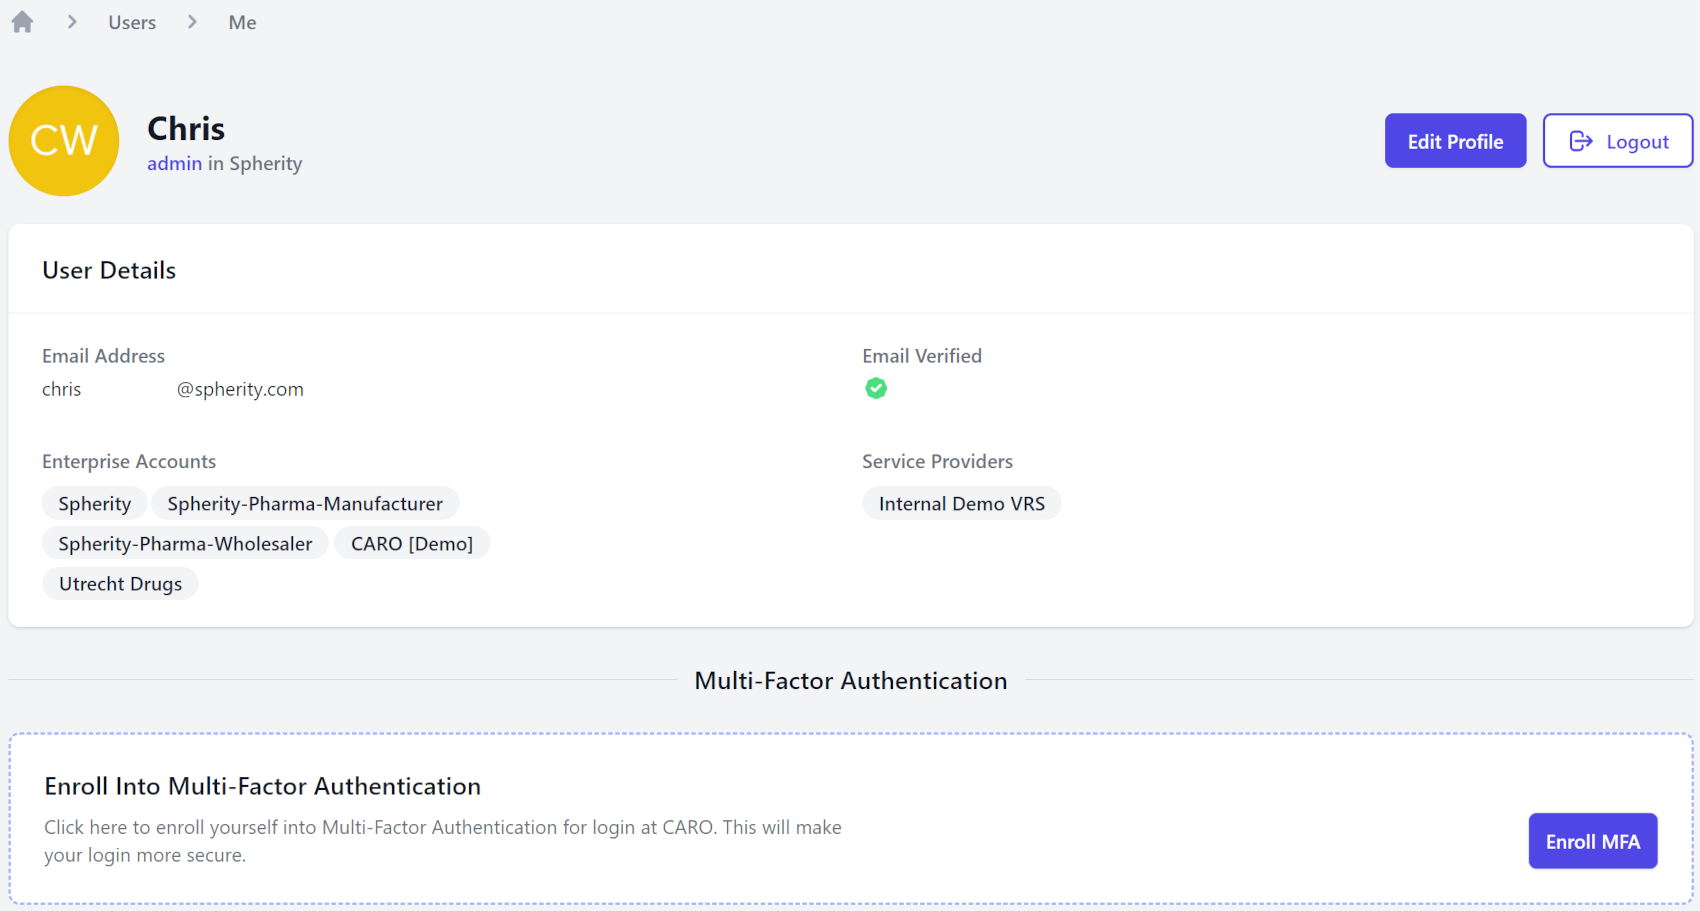The width and height of the screenshot is (1700, 911).
Task: Select Me in the breadcrumb trail
Action: point(241,21)
